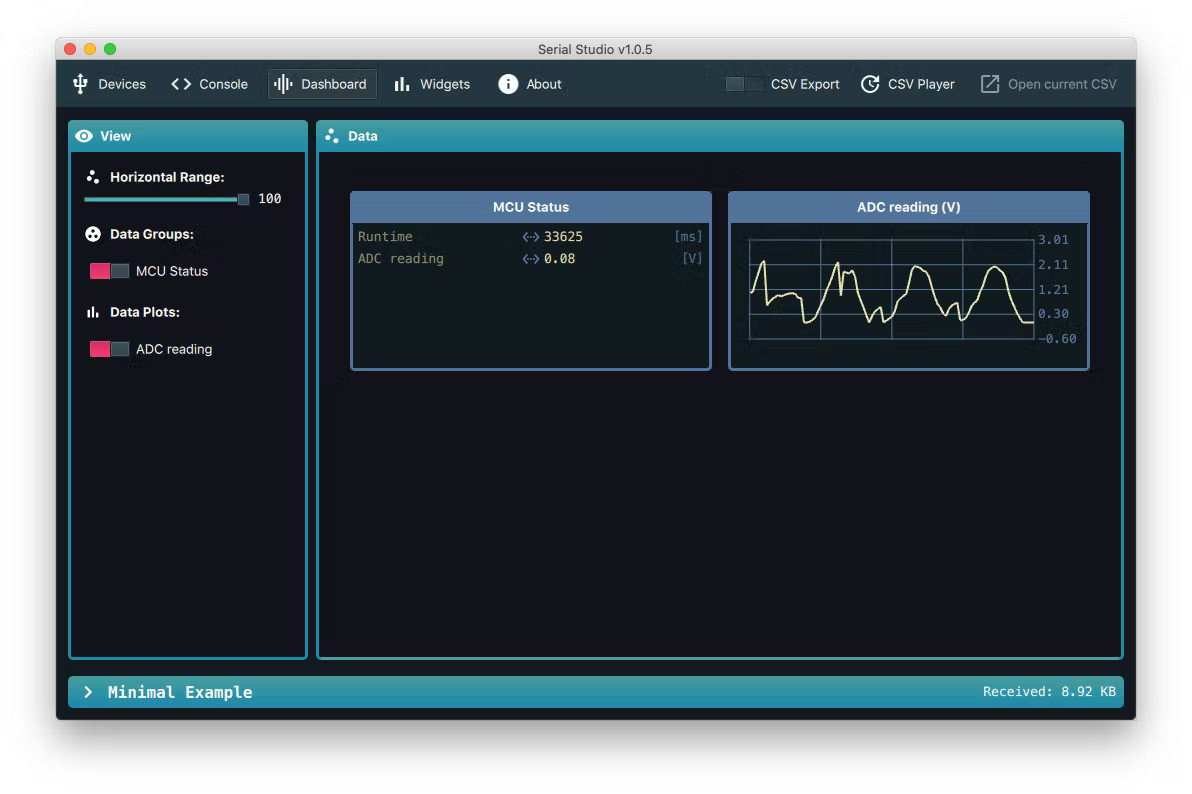Click the ADC reading label under Data Plots
Viewport: 1192px width, 794px height.
pyautogui.click(x=174, y=349)
